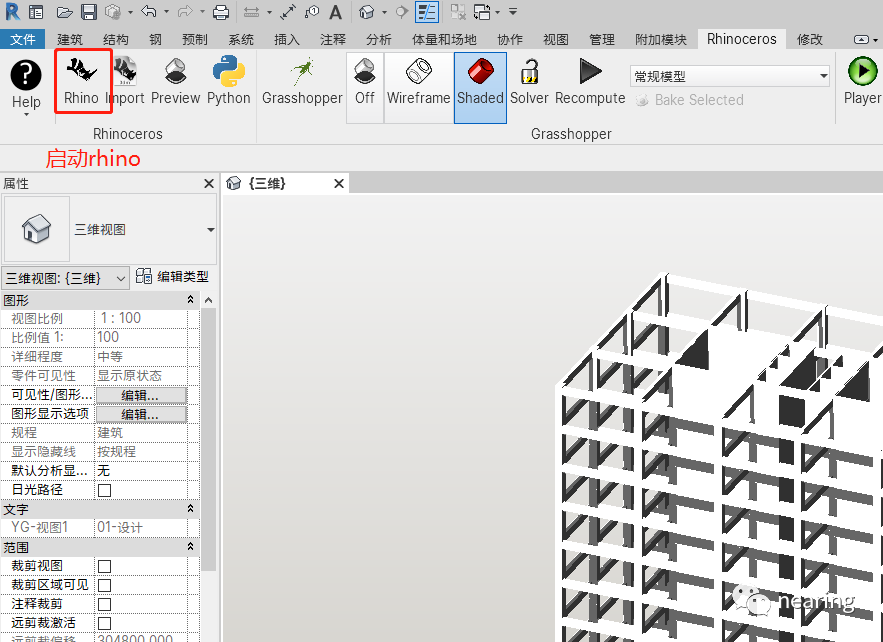
Task: Click 编辑... for 图形显示选项
Action: coord(141,414)
